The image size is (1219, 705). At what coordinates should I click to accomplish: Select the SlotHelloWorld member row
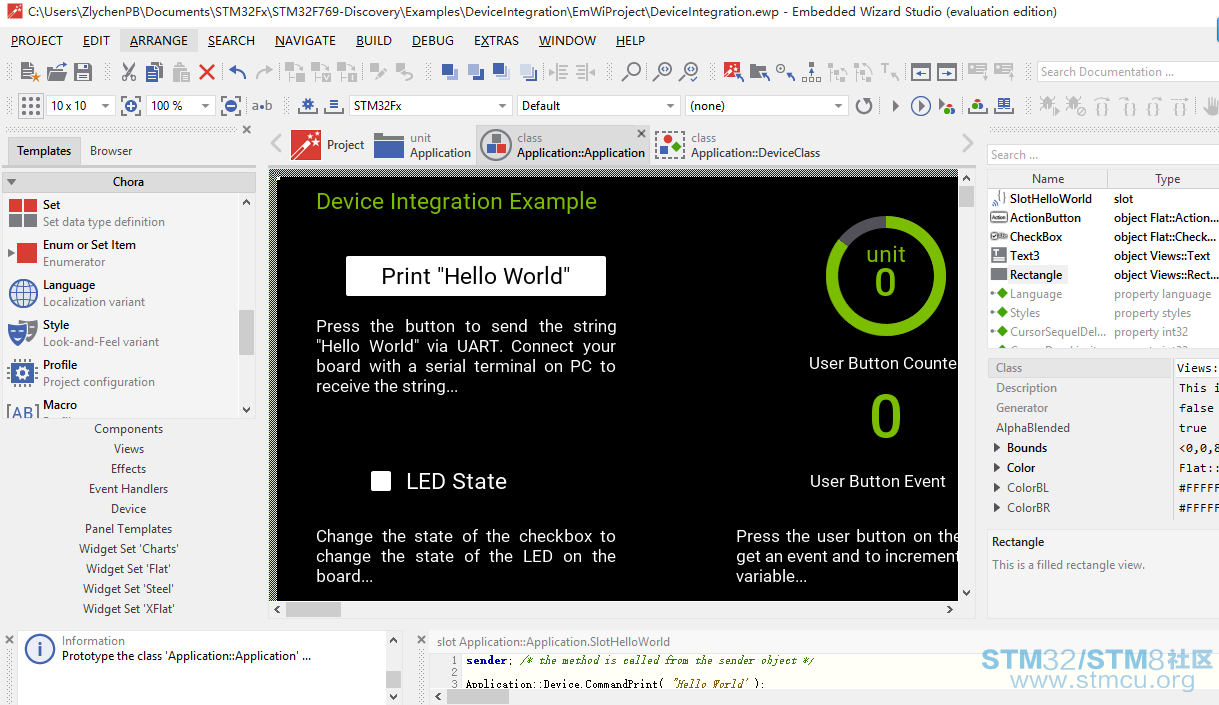pyautogui.click(x=1103, y=199)
